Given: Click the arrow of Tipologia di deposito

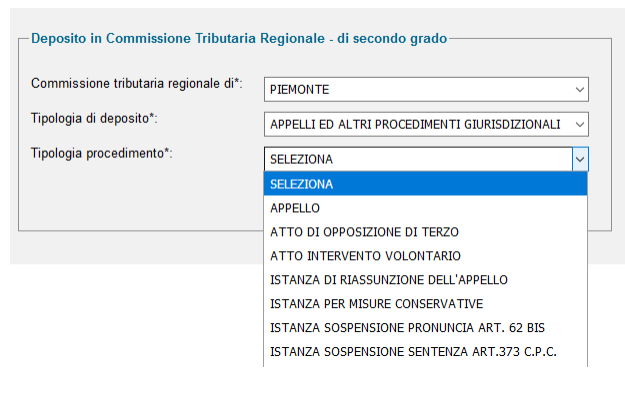Looking at the screenshot, I should [x=580, y=125].
